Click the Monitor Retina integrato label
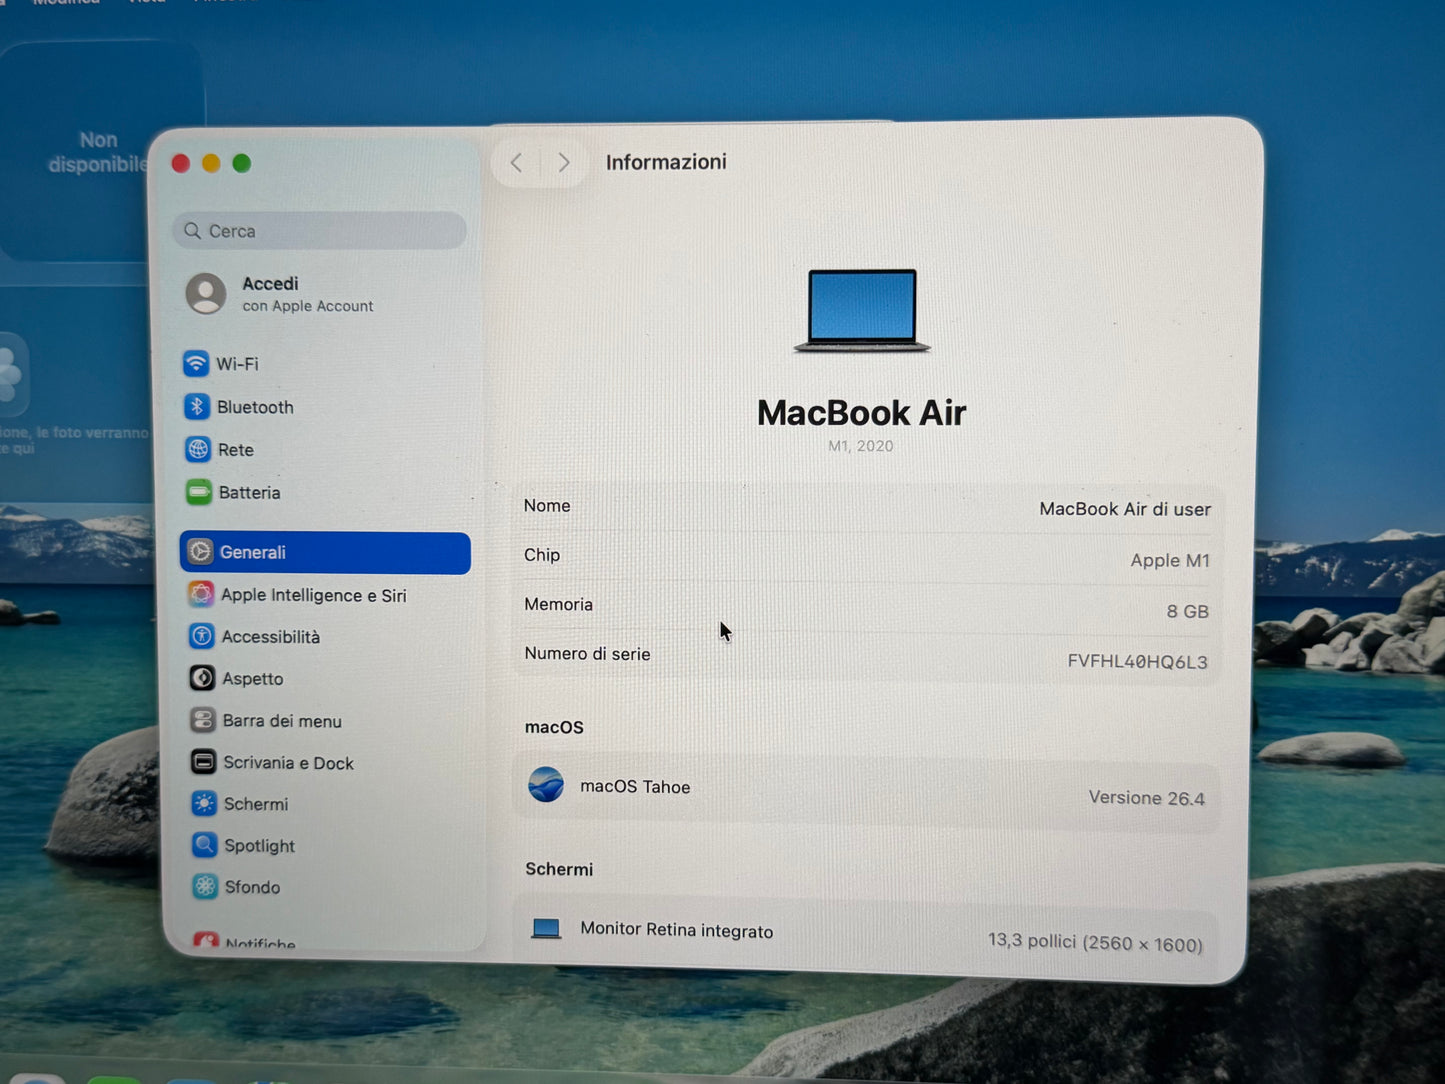The image size is (1445, 1084). [x=677, y=929]
